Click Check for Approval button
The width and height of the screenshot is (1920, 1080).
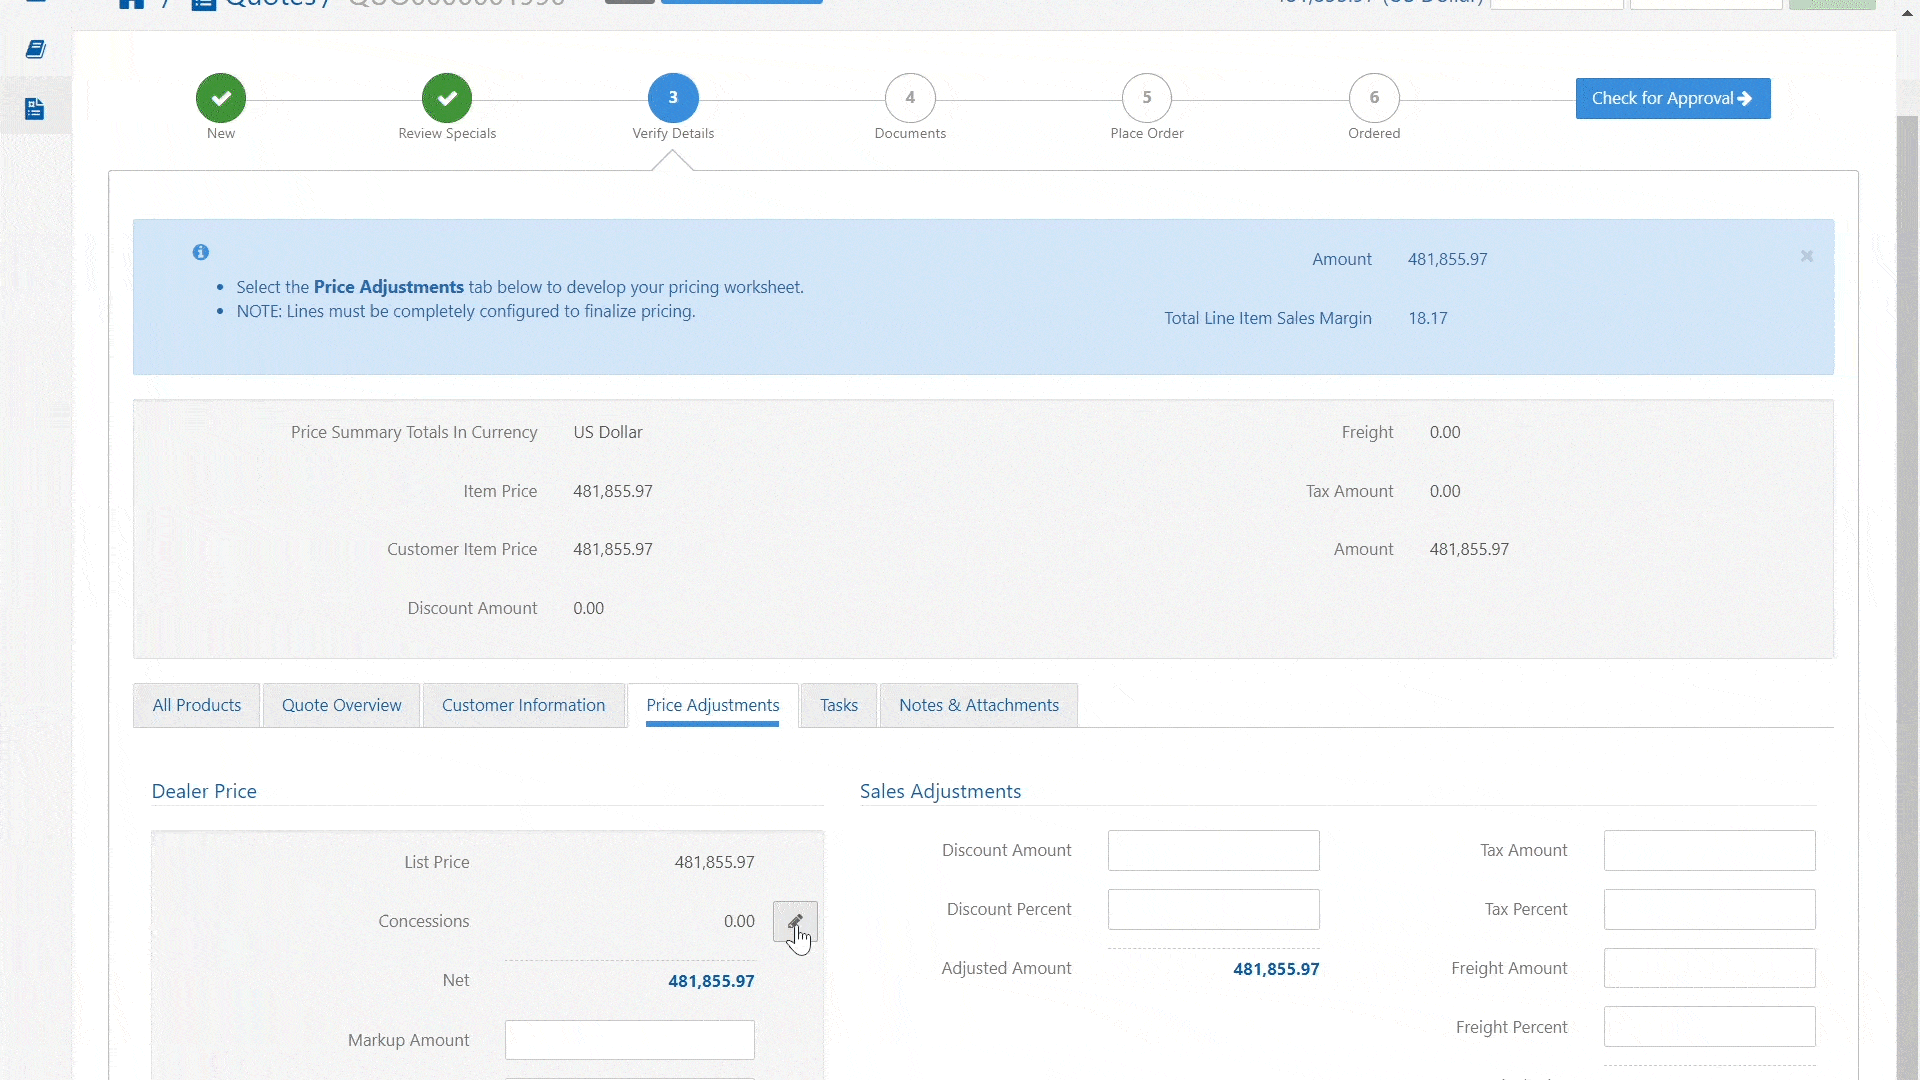point(1672,98)
